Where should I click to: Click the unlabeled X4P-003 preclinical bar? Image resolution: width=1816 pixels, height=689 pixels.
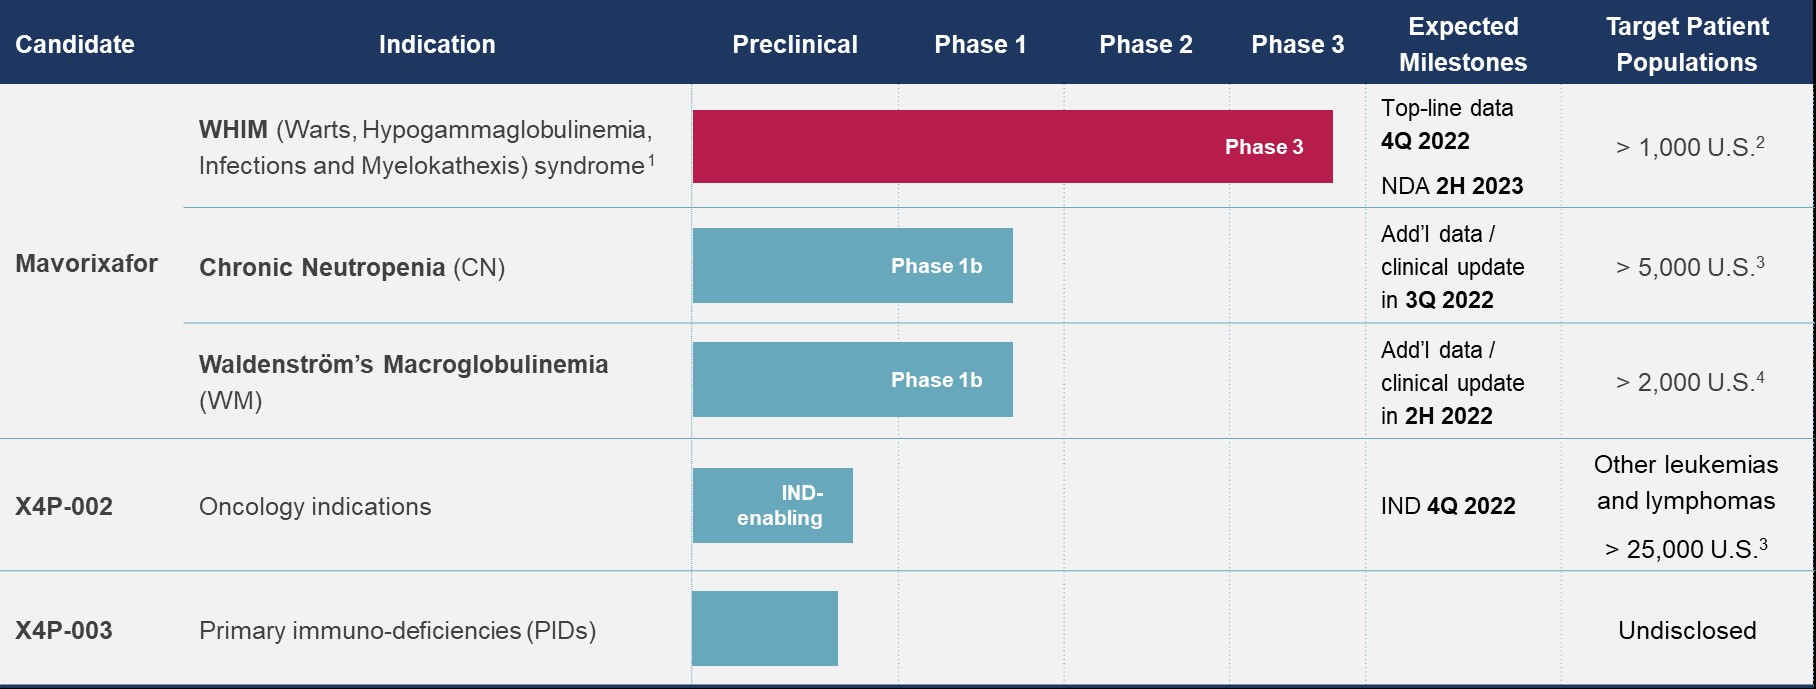tap(765, 629)
